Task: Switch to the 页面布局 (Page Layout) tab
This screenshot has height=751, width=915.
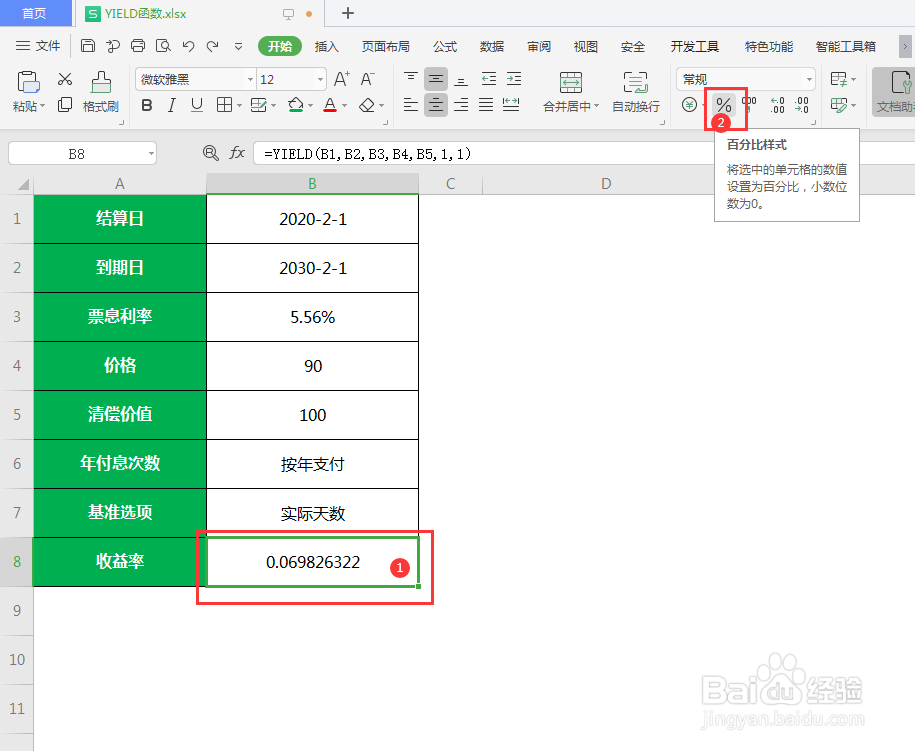Action: coord(385,46)
